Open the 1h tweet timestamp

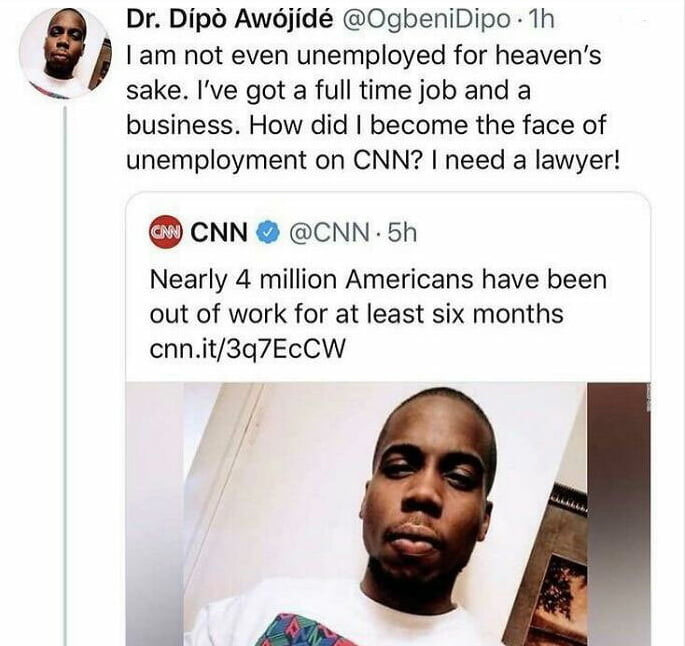541,20
